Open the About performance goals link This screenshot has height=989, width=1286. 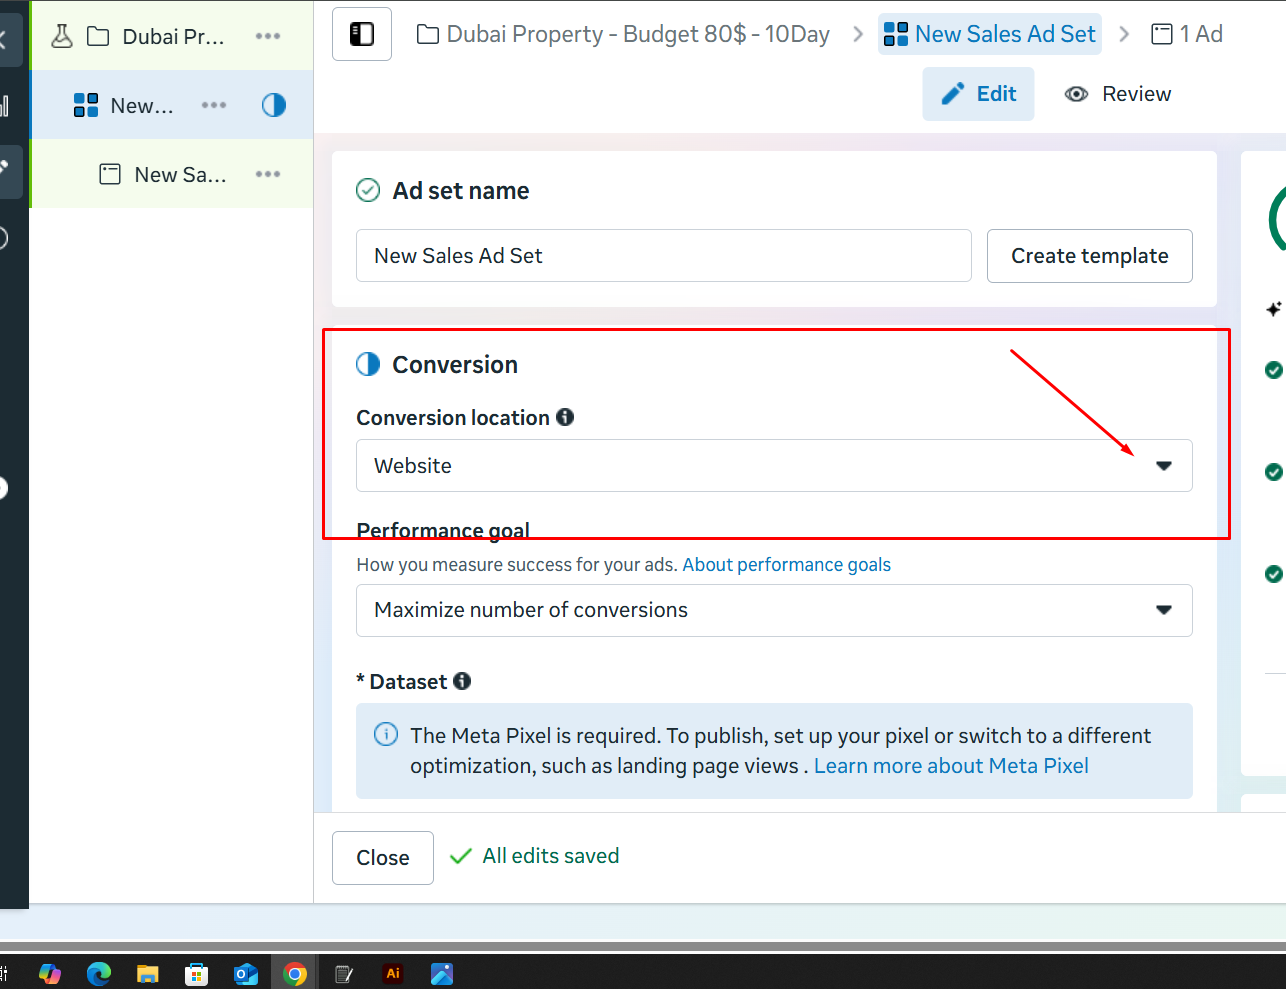pos(786,565)
